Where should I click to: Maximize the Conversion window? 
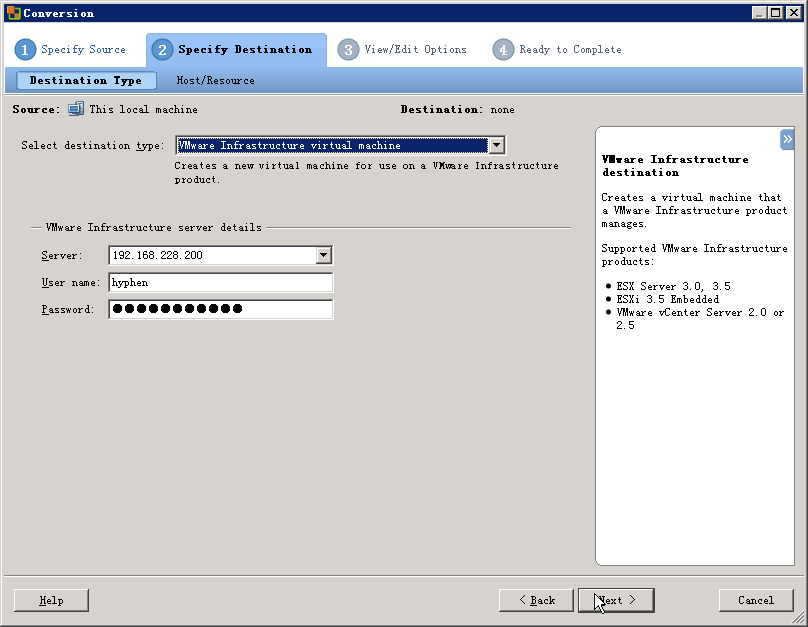point(776,13)
